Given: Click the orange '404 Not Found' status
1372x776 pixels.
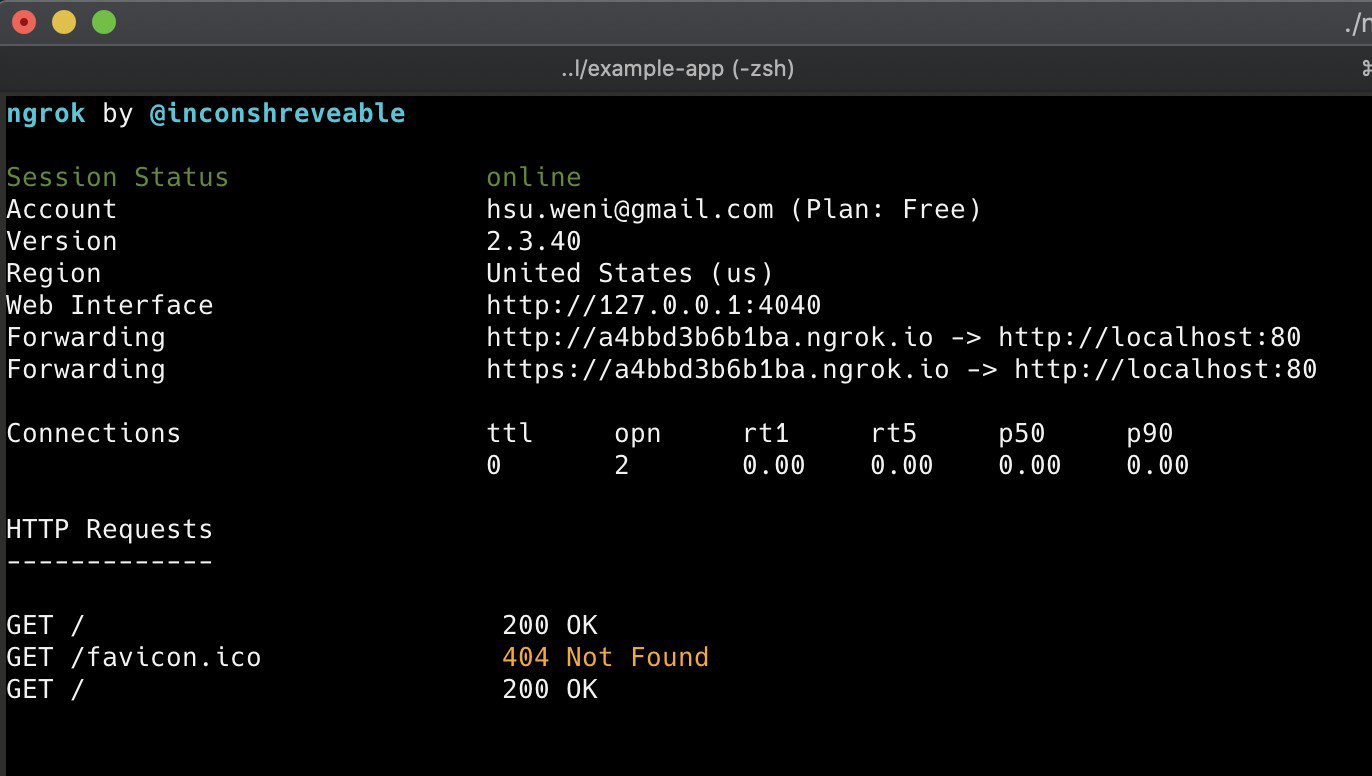Looking at the screenshot, I should coord(606,657).
